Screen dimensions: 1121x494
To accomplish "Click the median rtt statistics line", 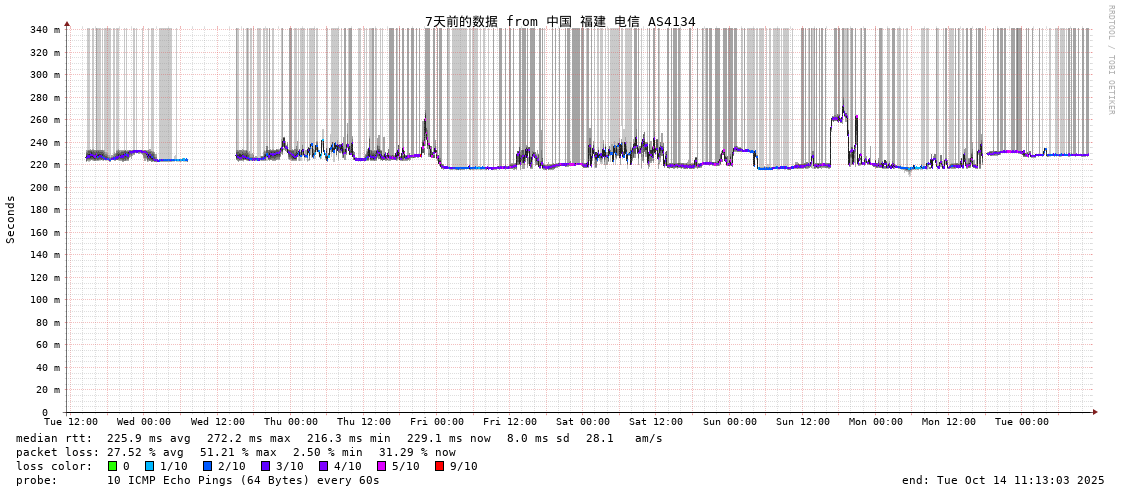I will [339, 438].
